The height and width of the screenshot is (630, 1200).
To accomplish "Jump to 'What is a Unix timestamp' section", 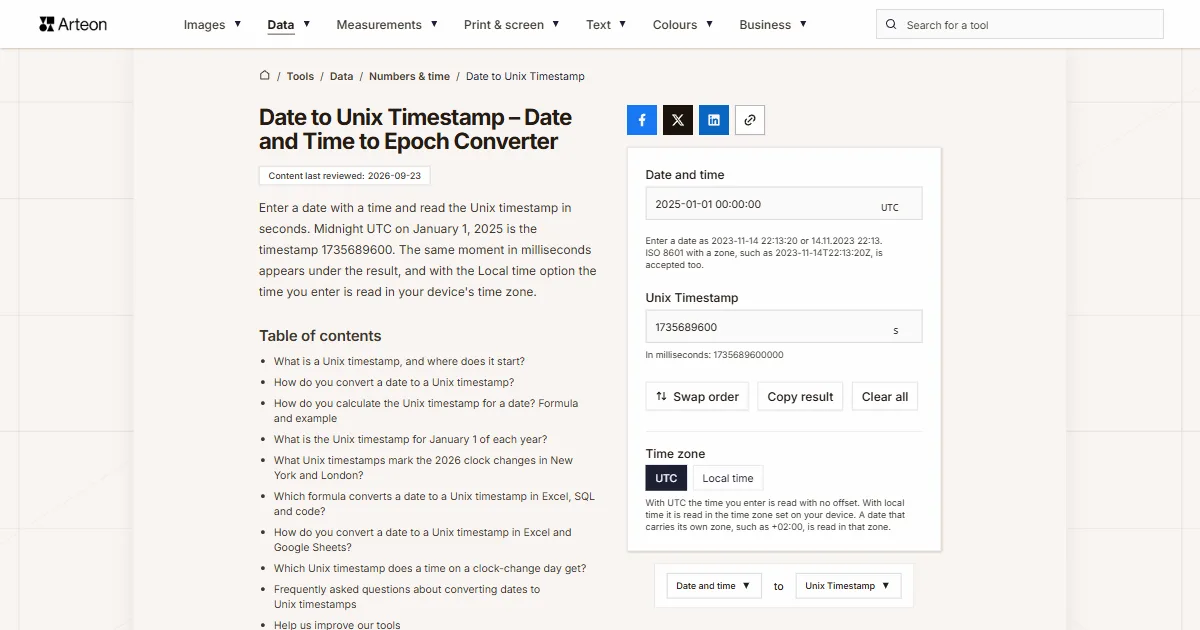I will click(x=399, y=361).
